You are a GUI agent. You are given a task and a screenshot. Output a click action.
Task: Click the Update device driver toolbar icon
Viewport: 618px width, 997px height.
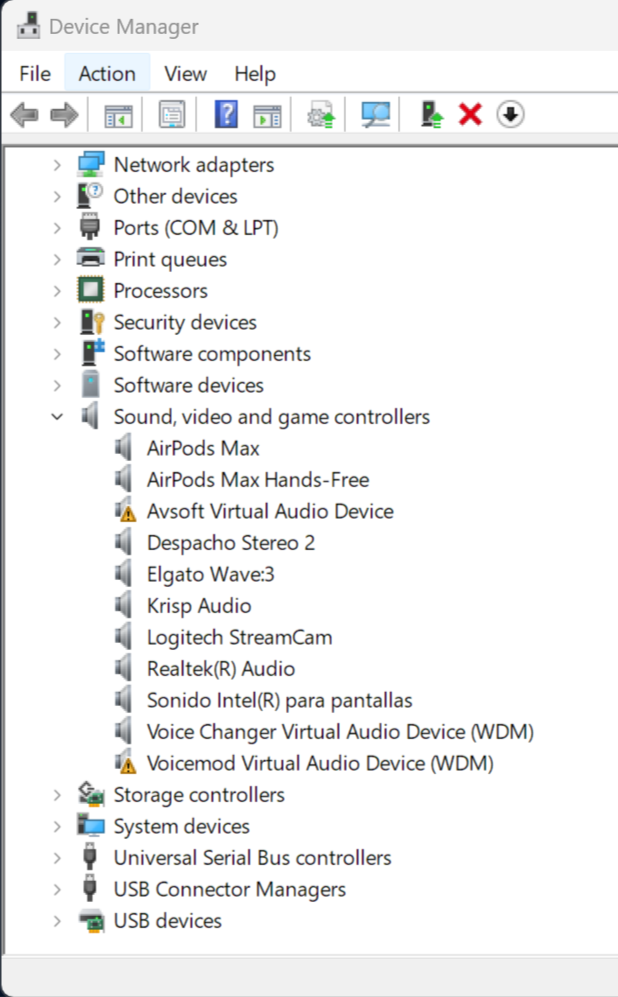431,116
